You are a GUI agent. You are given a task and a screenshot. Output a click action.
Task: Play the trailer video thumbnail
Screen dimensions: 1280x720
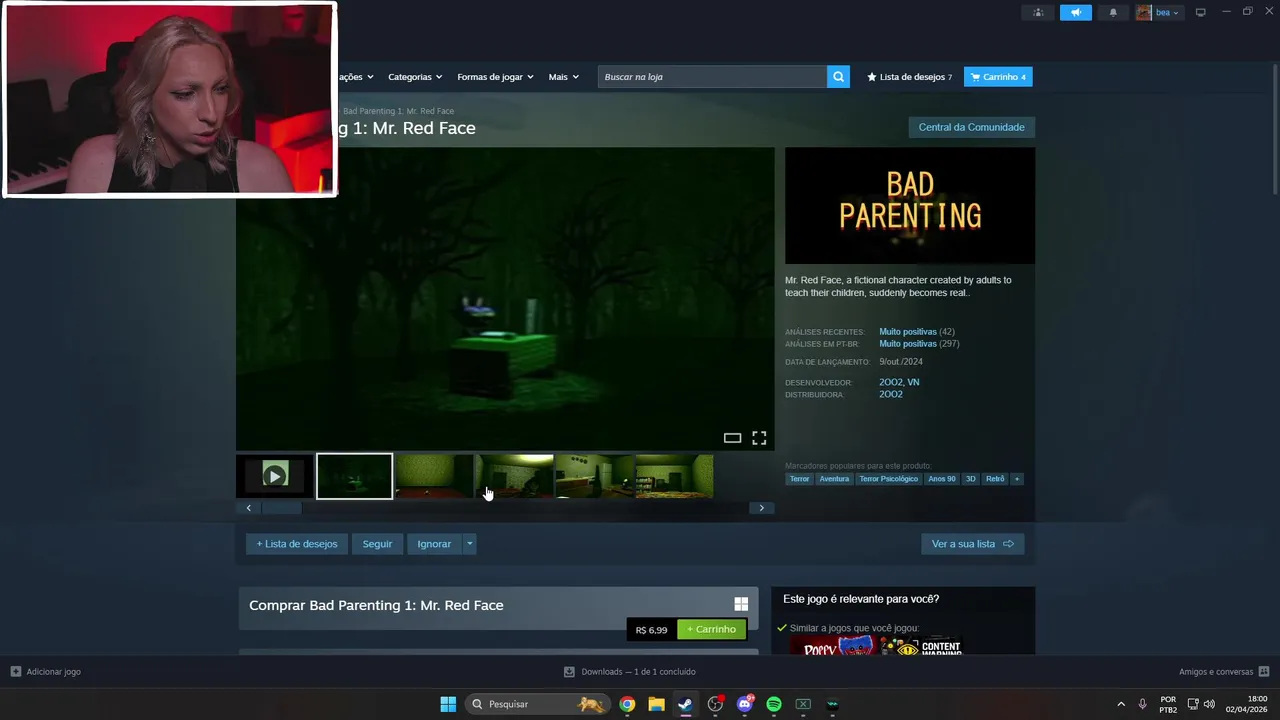pyautogui.click(x=274, y=476)
